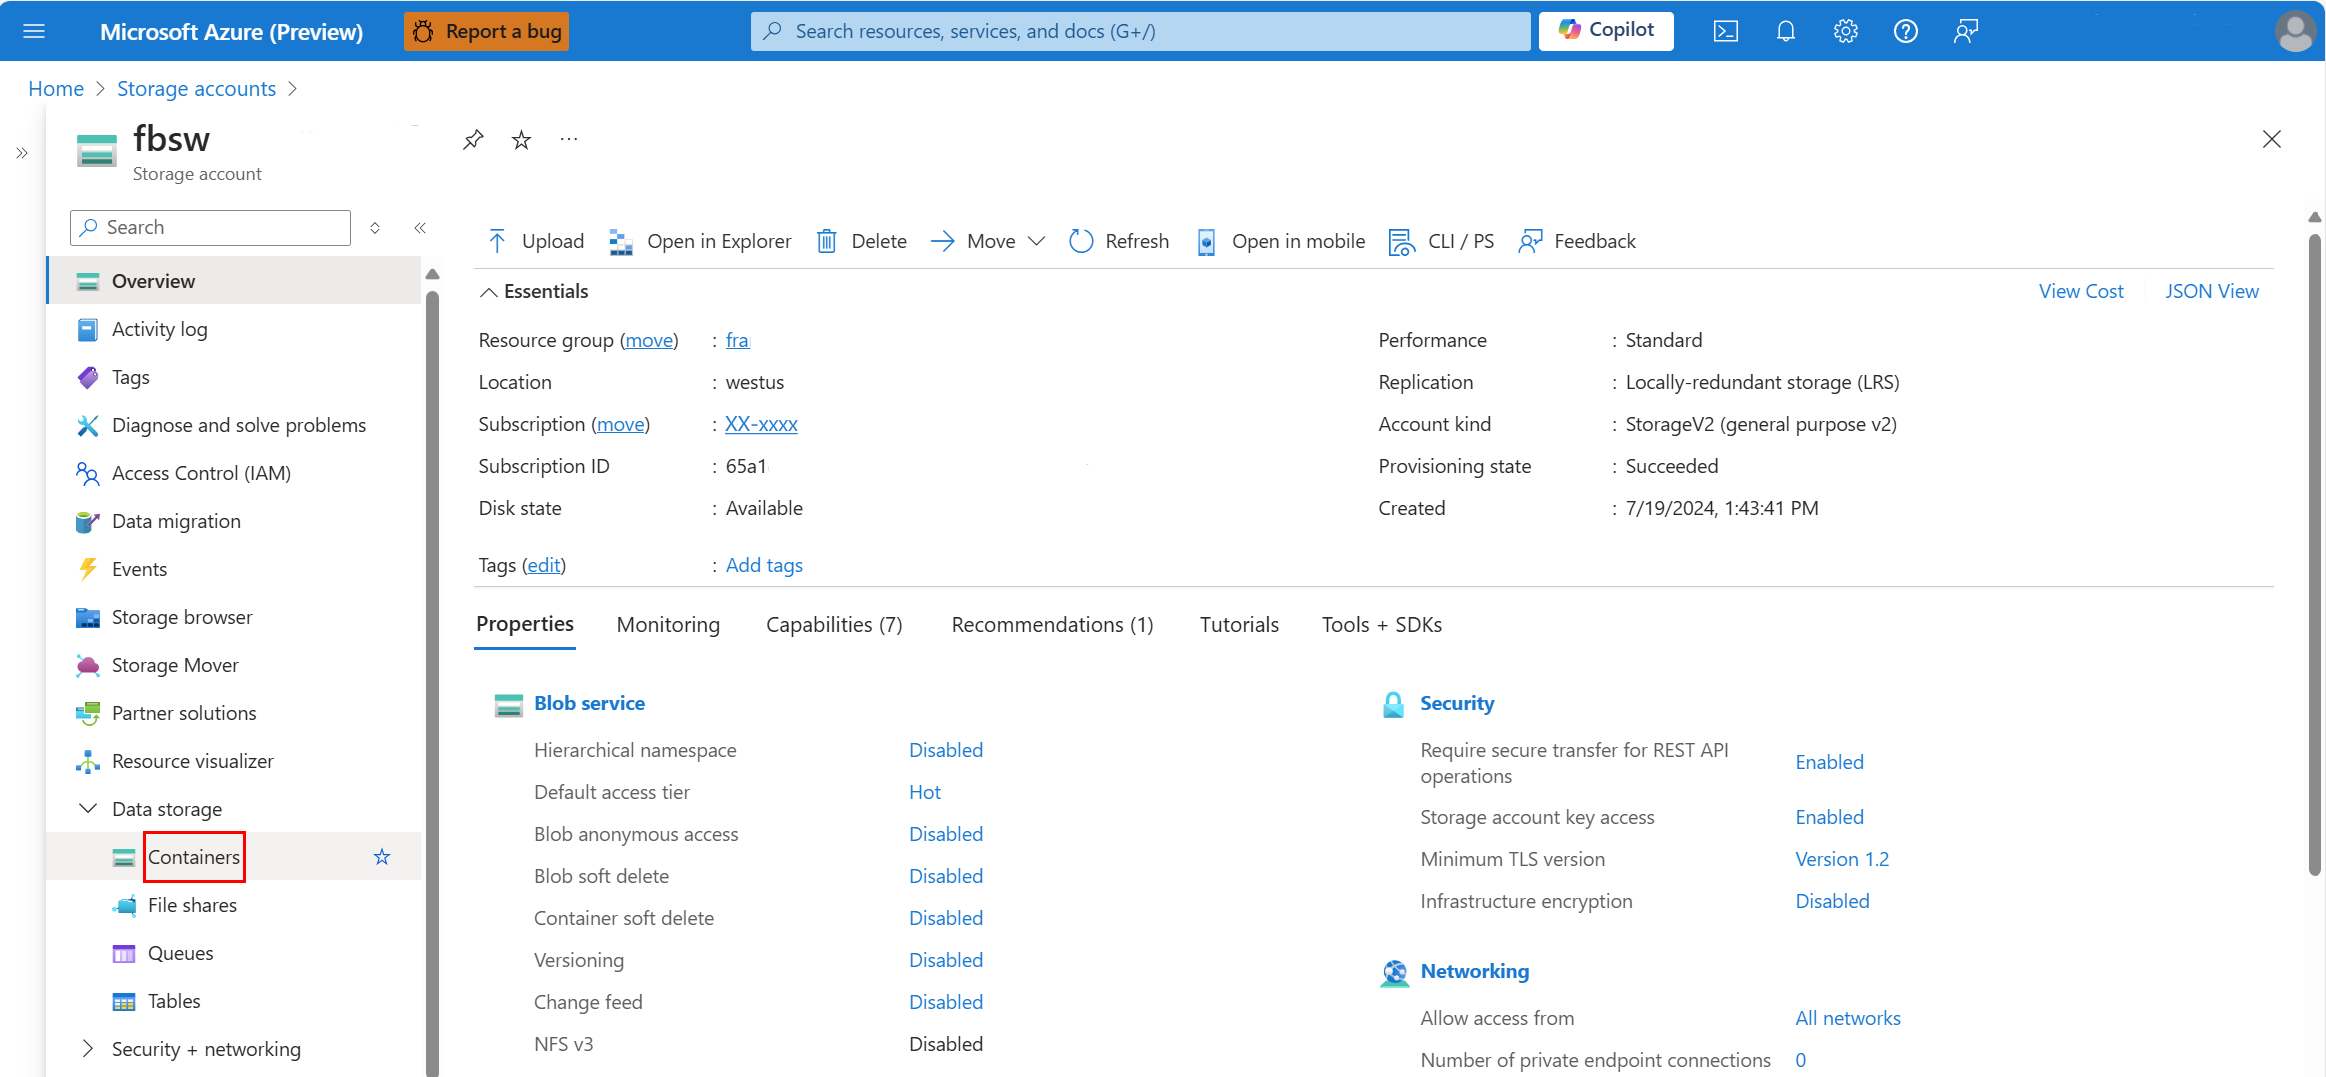Click the Storage browser icon
Image resolution: width=2326 pixels, height=1077 pixels.
[88, 617]
